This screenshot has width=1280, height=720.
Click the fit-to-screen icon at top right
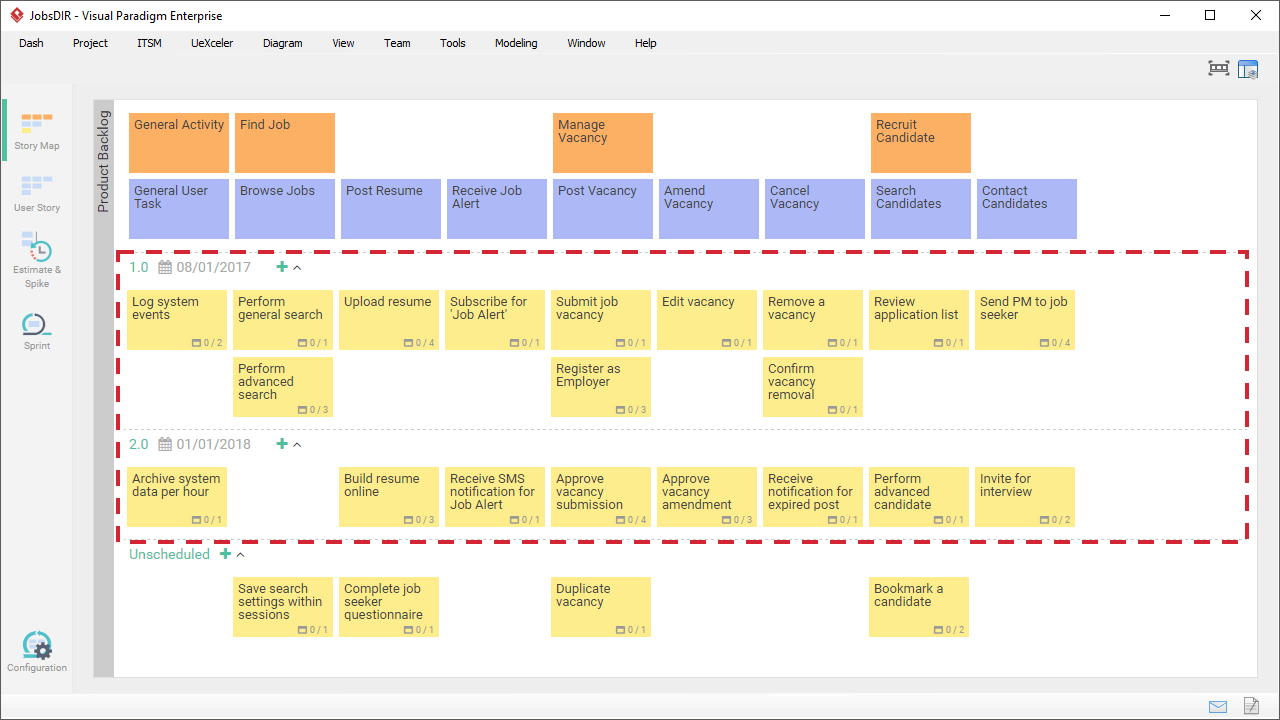[x=1218, y=69]
